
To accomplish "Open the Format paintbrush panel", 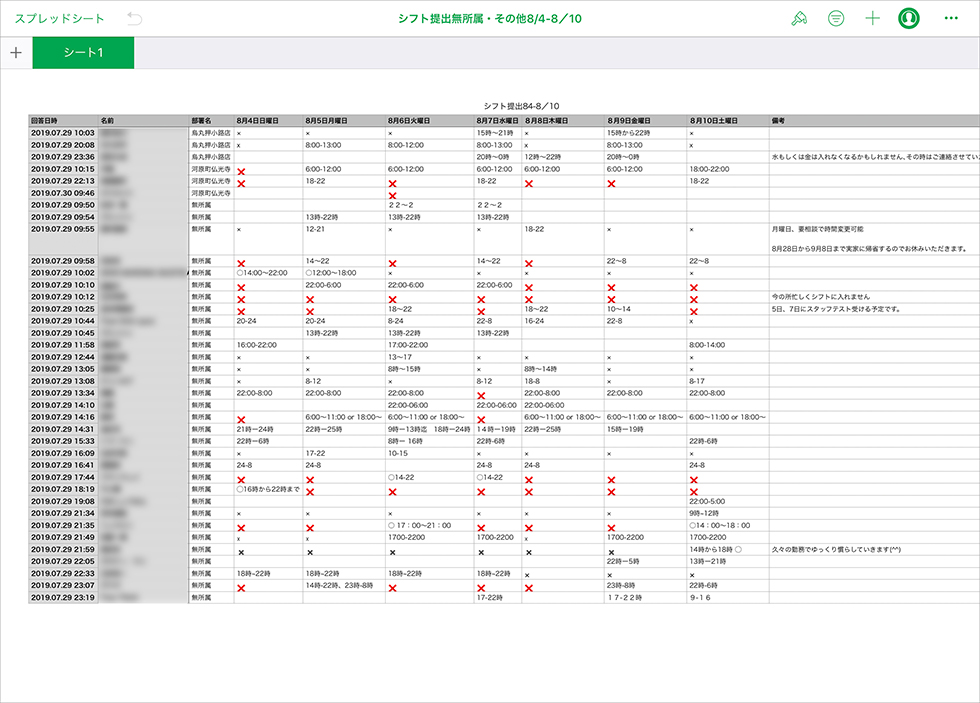I will point(798,18).
